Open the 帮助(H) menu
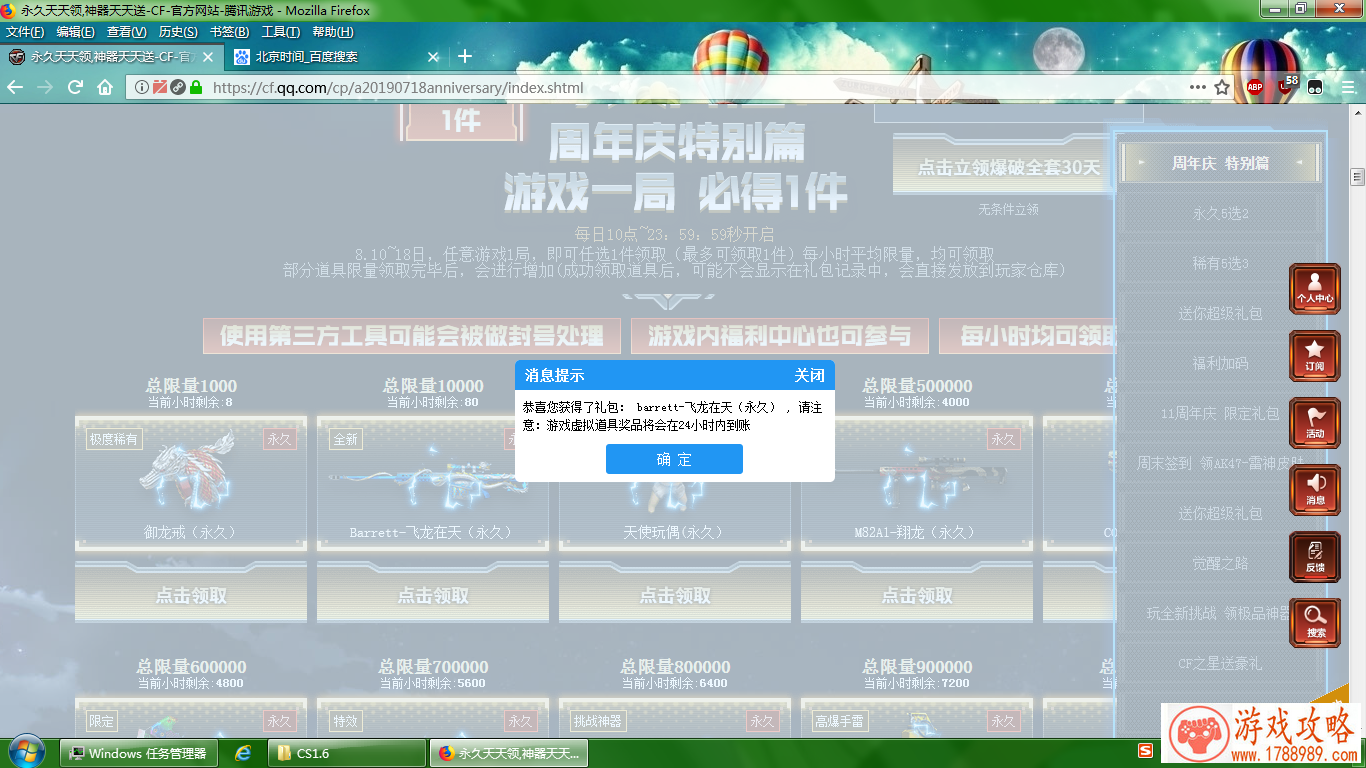Viewport: 1366px width, 768px height. click(x=332, y=32)
